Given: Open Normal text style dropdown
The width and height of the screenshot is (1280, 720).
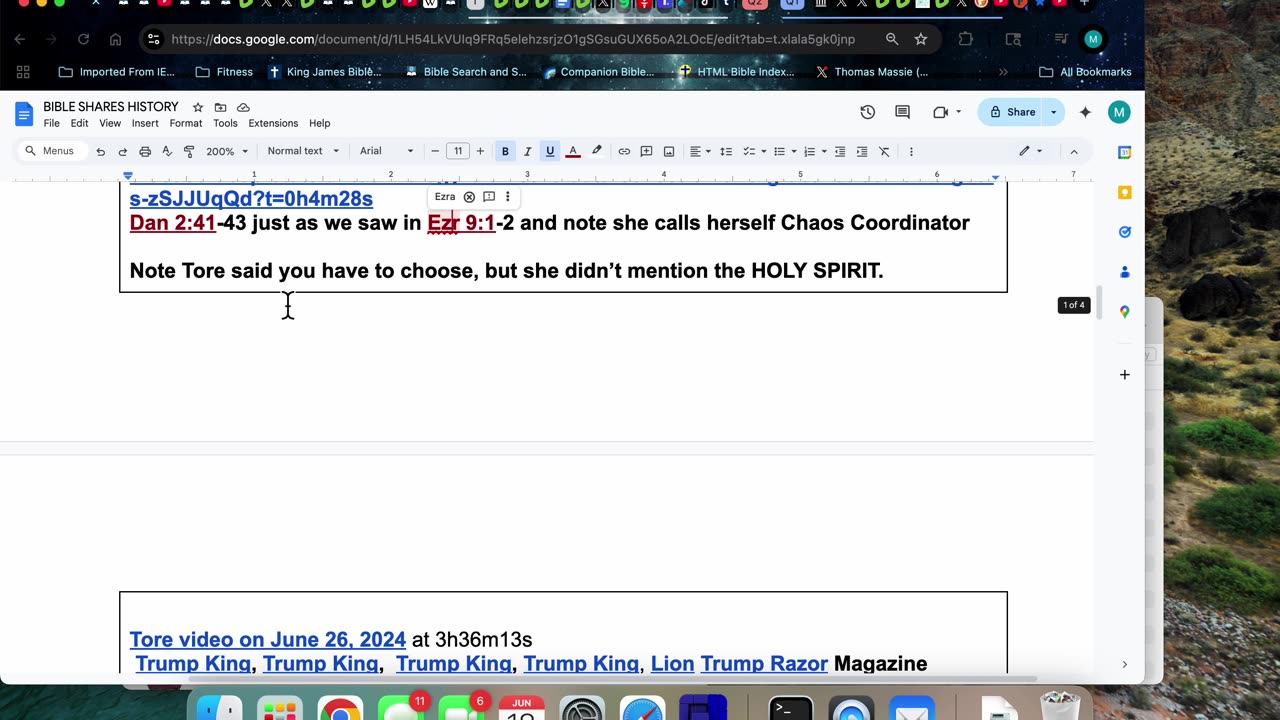Looking at the screenshot, I should click(x=303, y=151).
